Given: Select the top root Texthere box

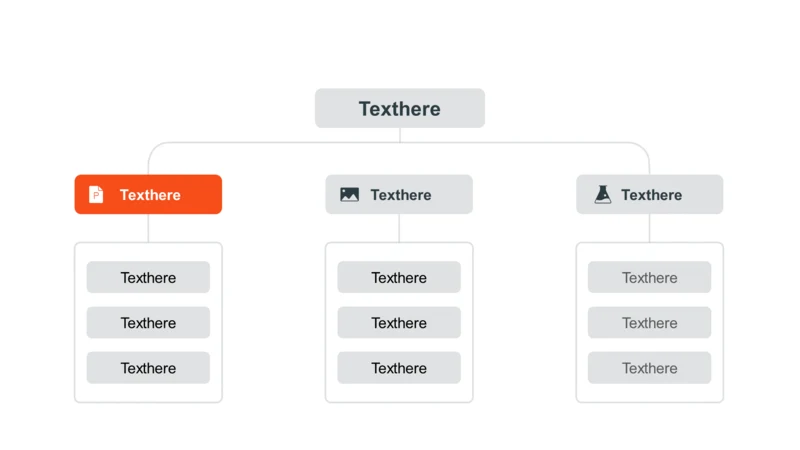Looking at the screenshot, I should [x=399, y=108].
